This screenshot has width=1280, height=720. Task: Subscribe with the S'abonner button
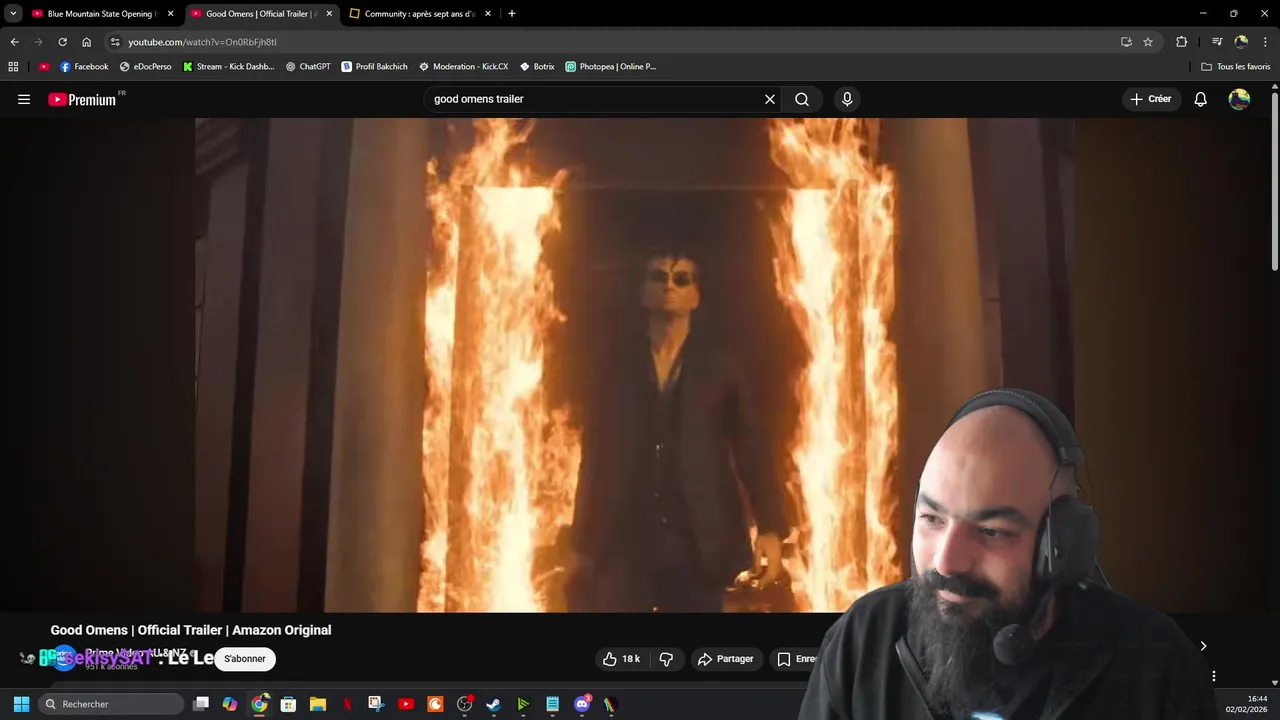click(245, 659)
